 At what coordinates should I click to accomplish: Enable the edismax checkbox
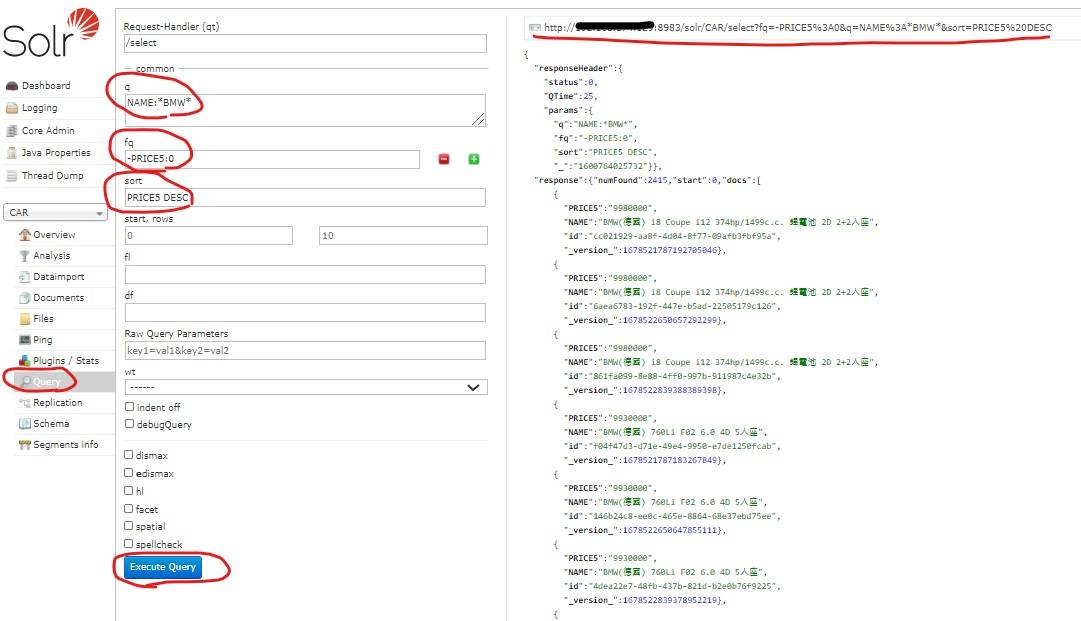[x=128, y=473]
